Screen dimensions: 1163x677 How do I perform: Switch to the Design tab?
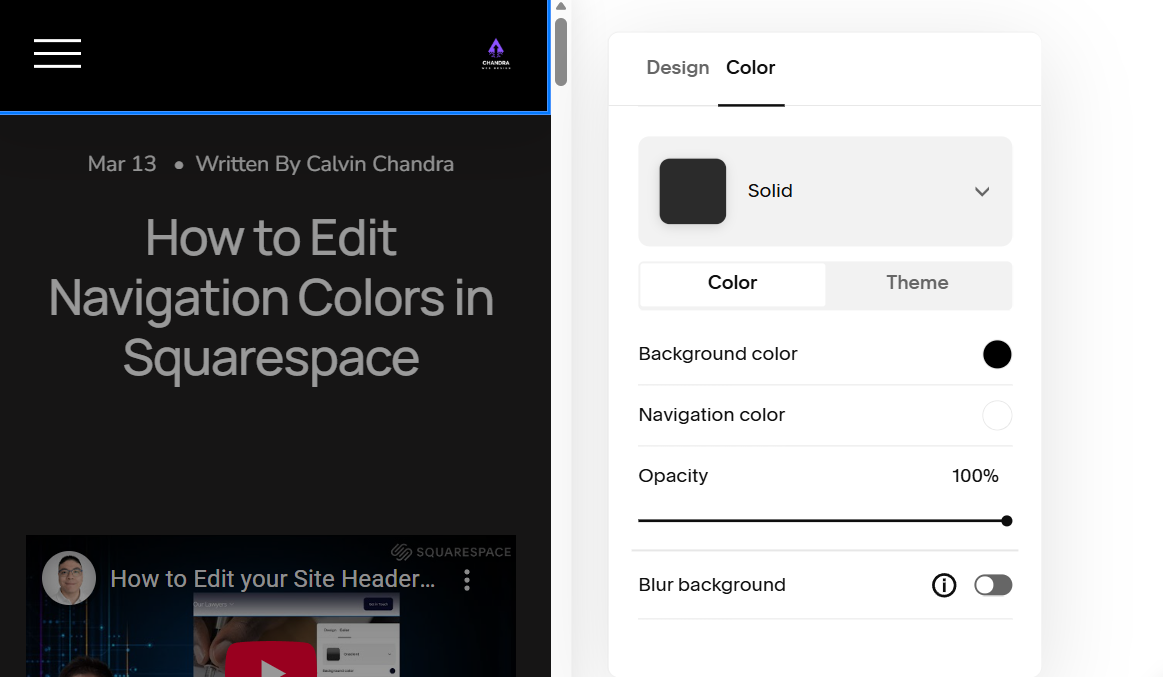pos(678,67)
